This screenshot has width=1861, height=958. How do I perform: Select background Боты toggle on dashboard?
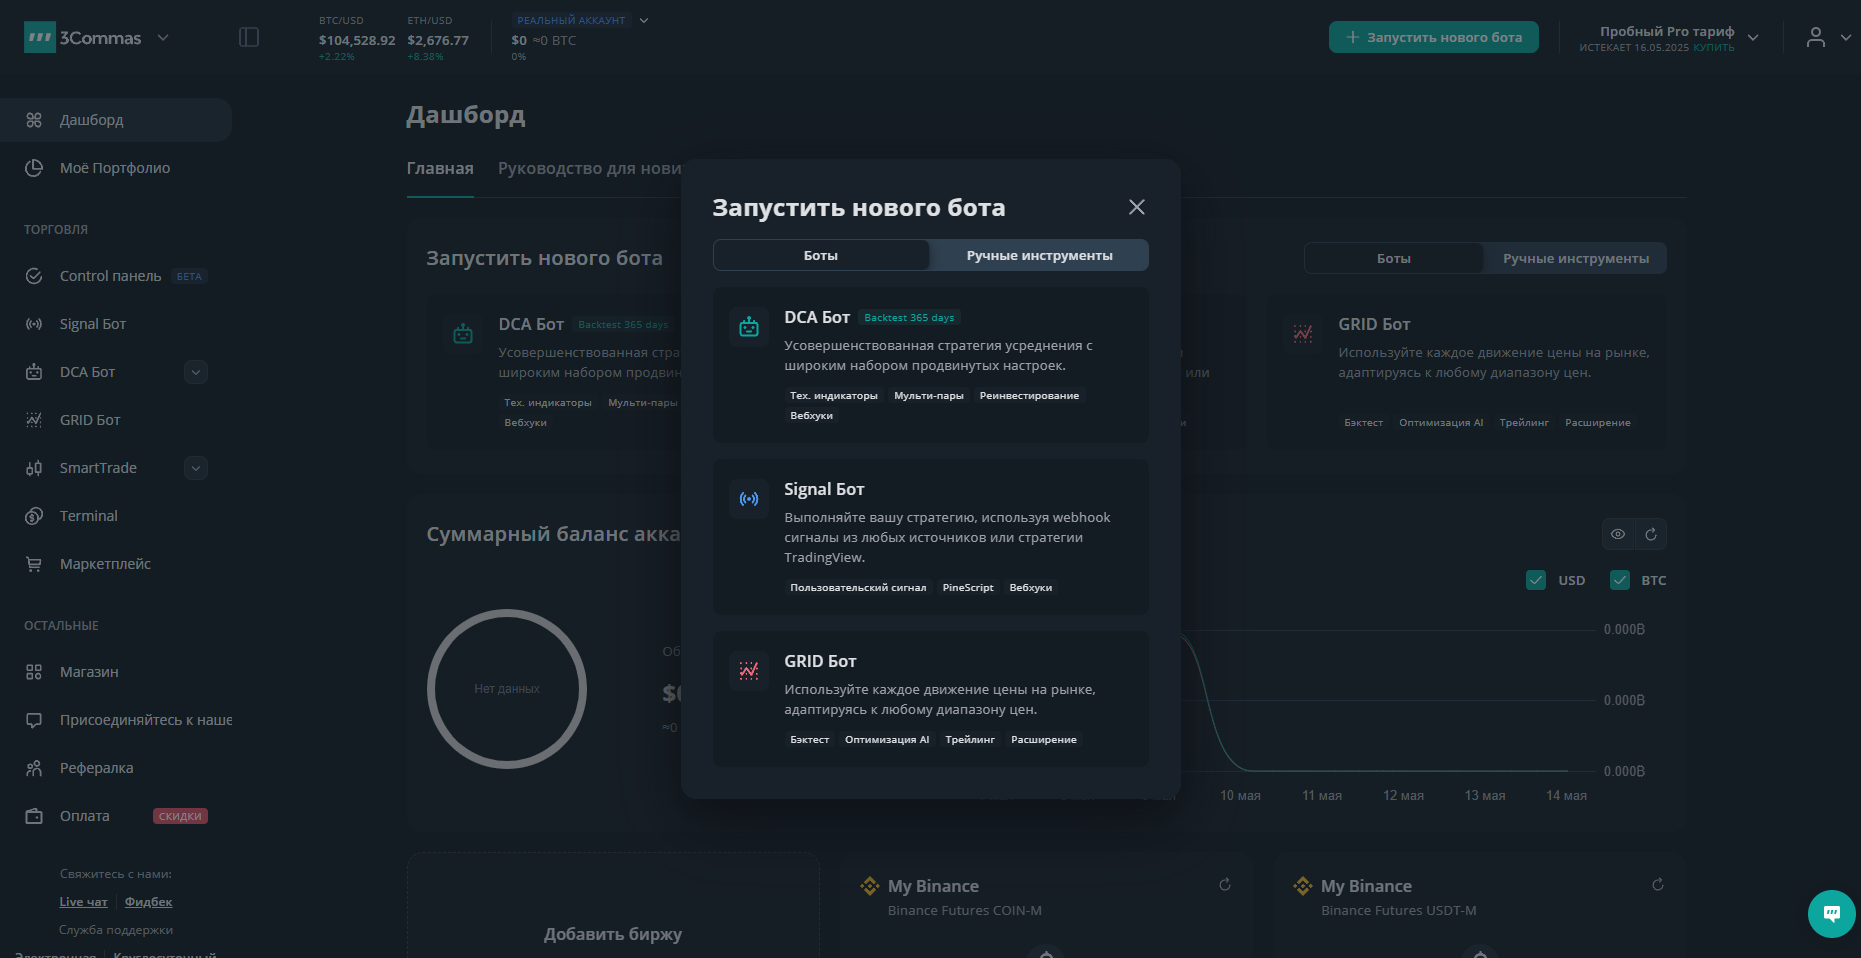pos(1394,258)
